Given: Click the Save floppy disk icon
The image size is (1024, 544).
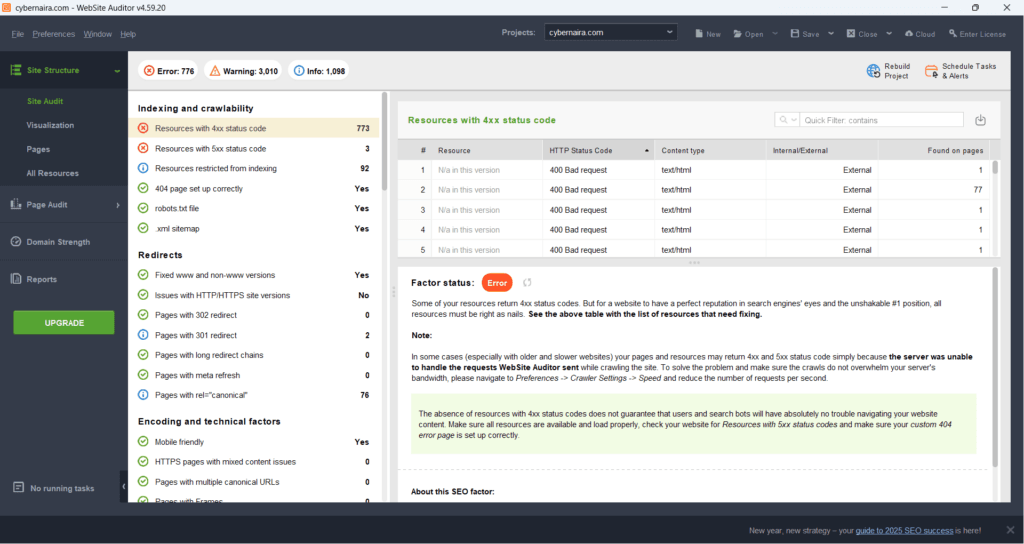Looking at the screenshot, I should pyautogui.click(x=795, y=33).
